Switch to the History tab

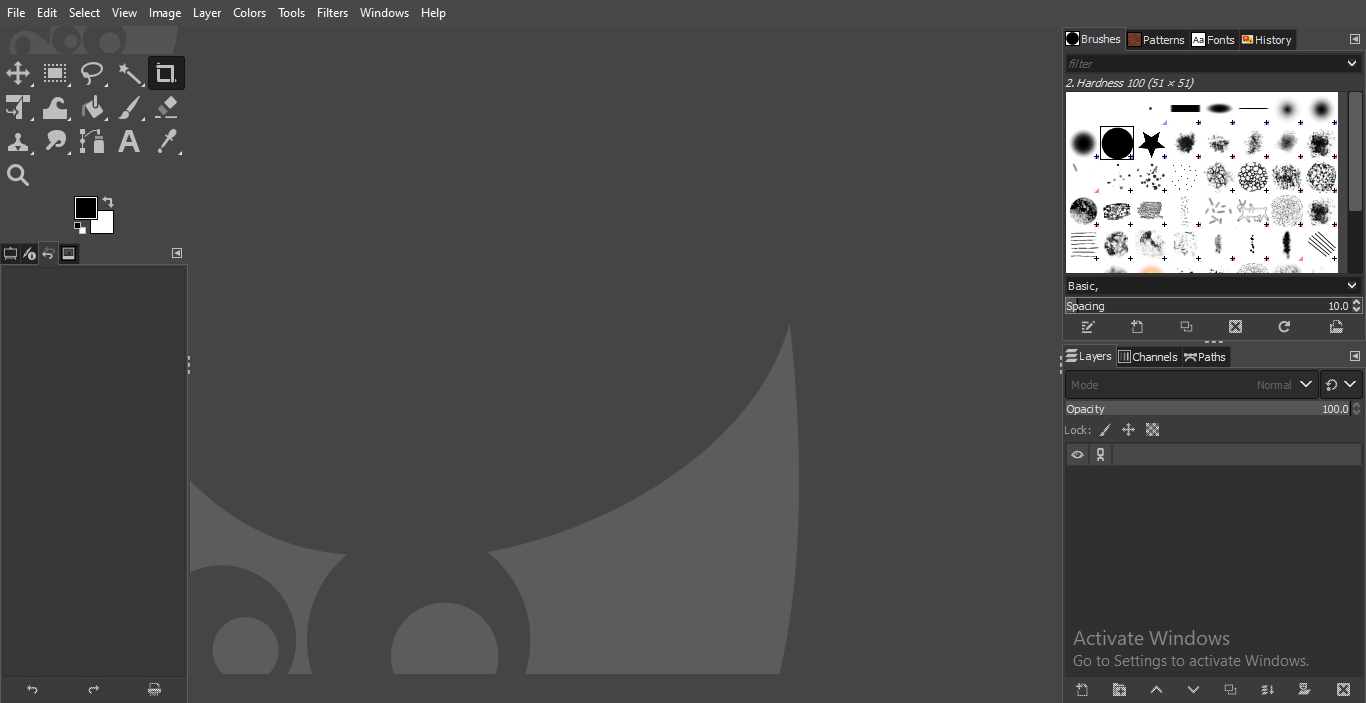pos(1266,40)
